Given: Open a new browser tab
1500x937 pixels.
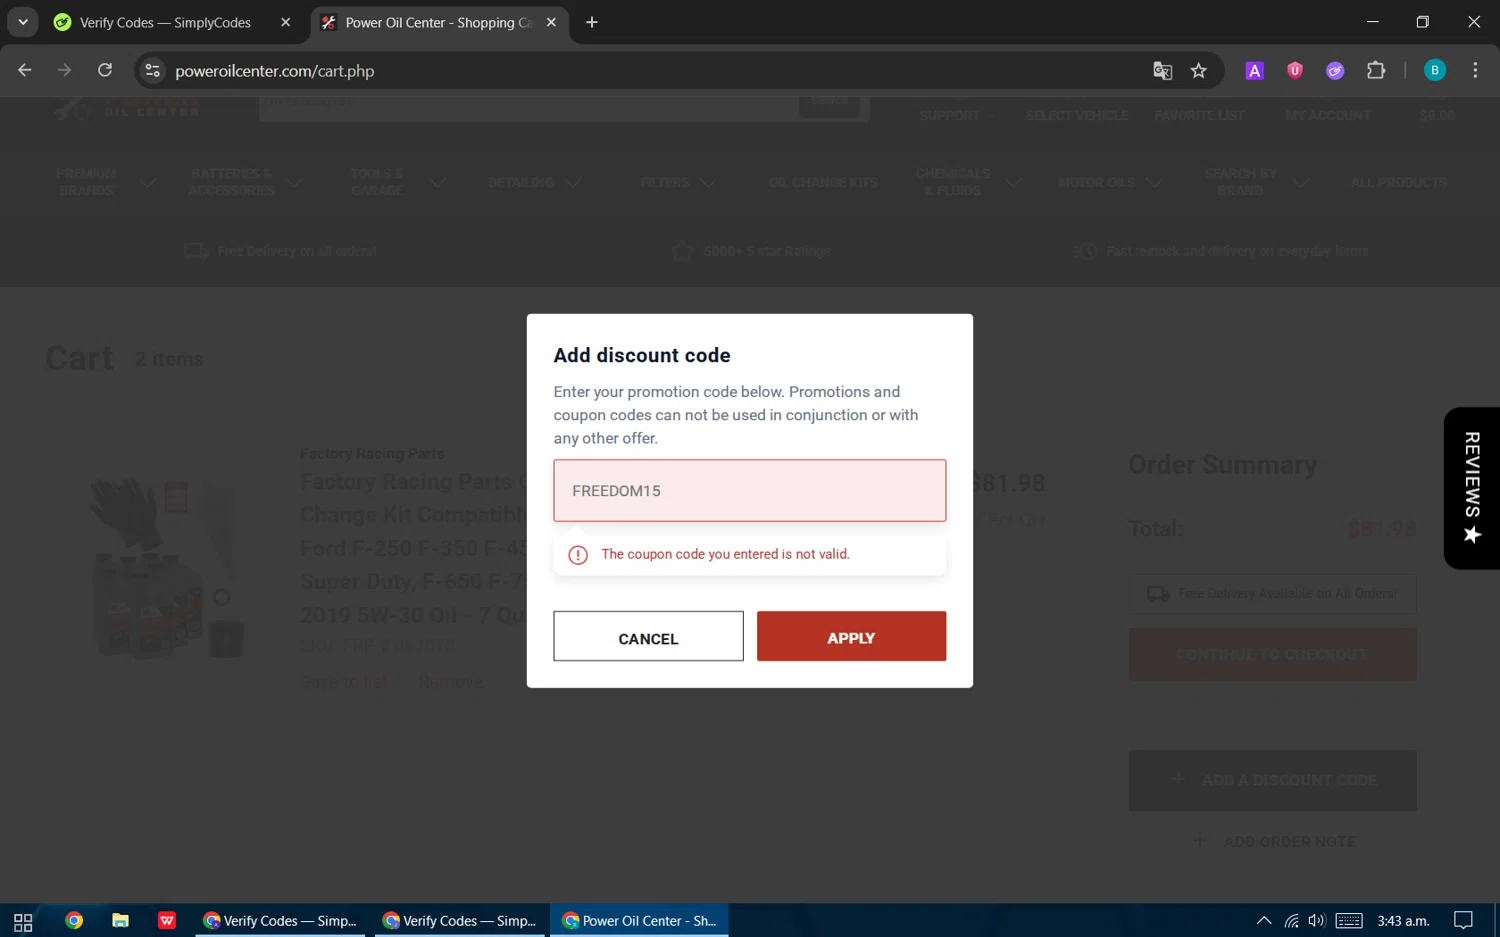Looking at the screenshot, I should pos(592,22).
